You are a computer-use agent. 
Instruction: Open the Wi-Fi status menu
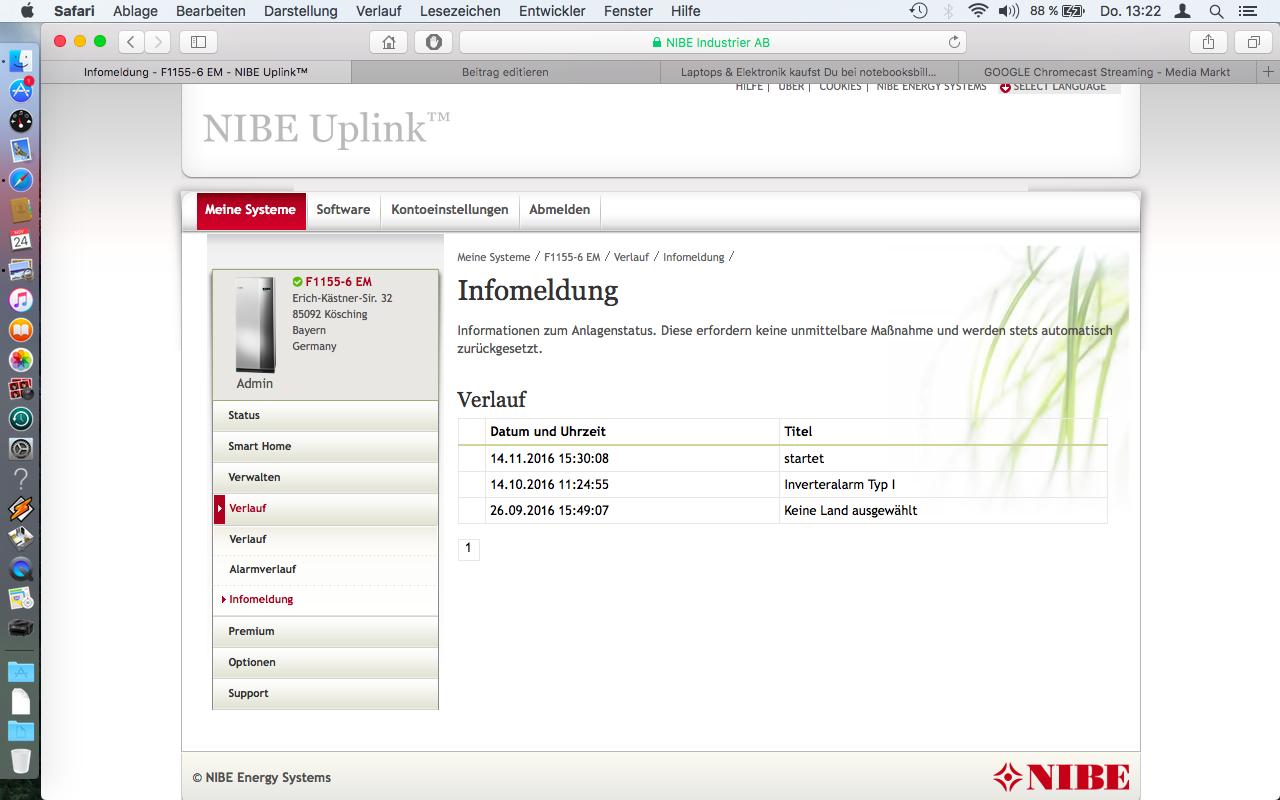978,11
